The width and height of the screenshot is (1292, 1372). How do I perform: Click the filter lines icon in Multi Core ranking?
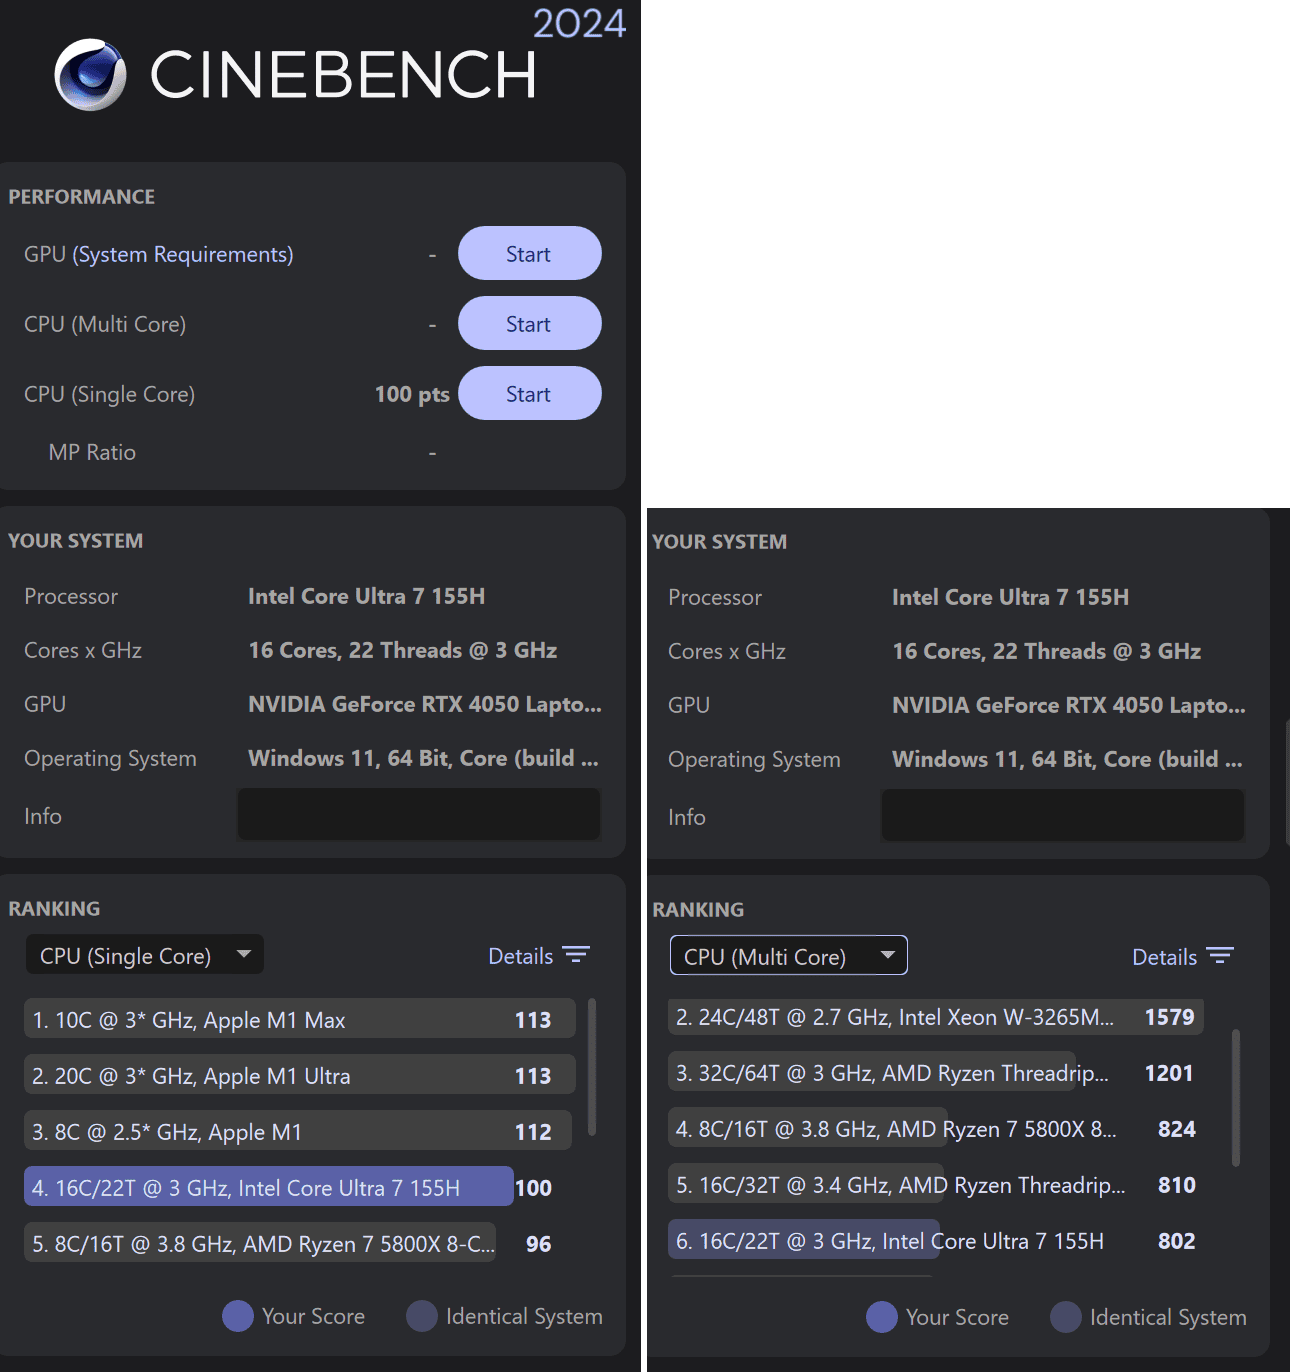pyautogui.click(x=1220, y=956)
